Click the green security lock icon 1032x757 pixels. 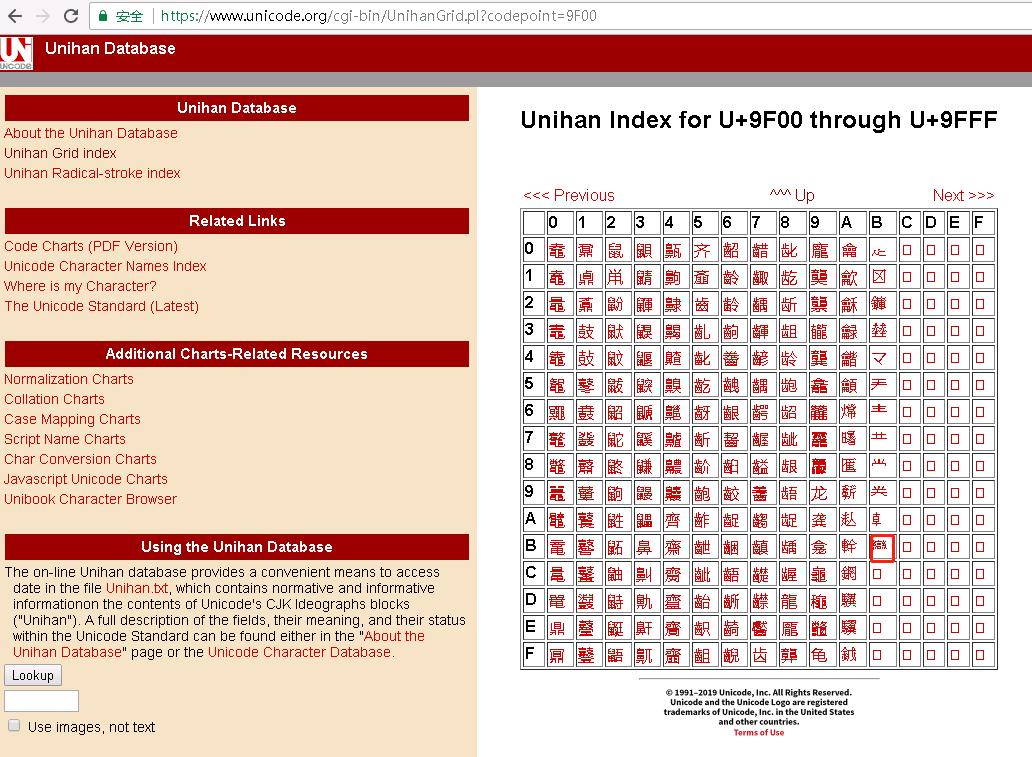click(x=103, y=16)
